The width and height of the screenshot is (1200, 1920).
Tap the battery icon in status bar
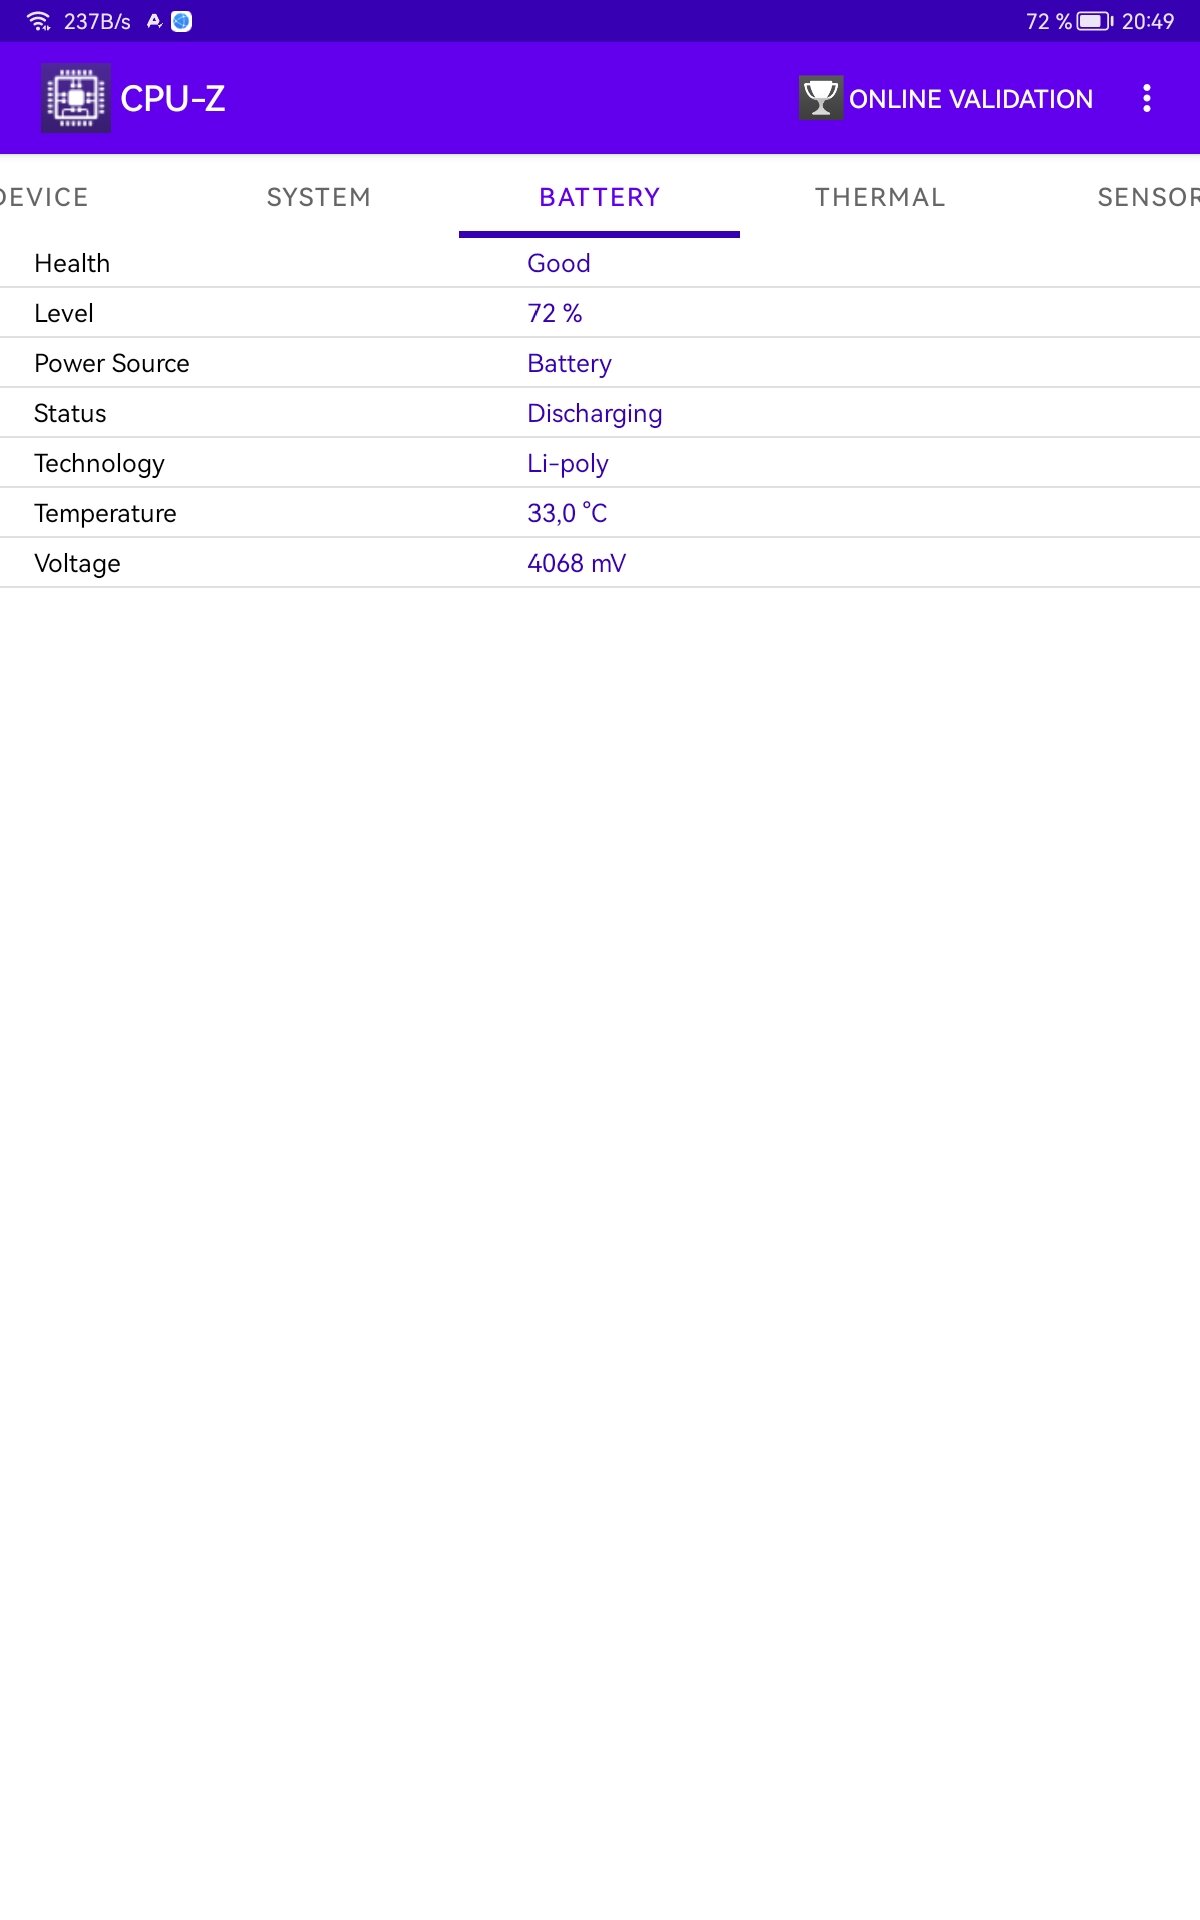(1095, 21)
